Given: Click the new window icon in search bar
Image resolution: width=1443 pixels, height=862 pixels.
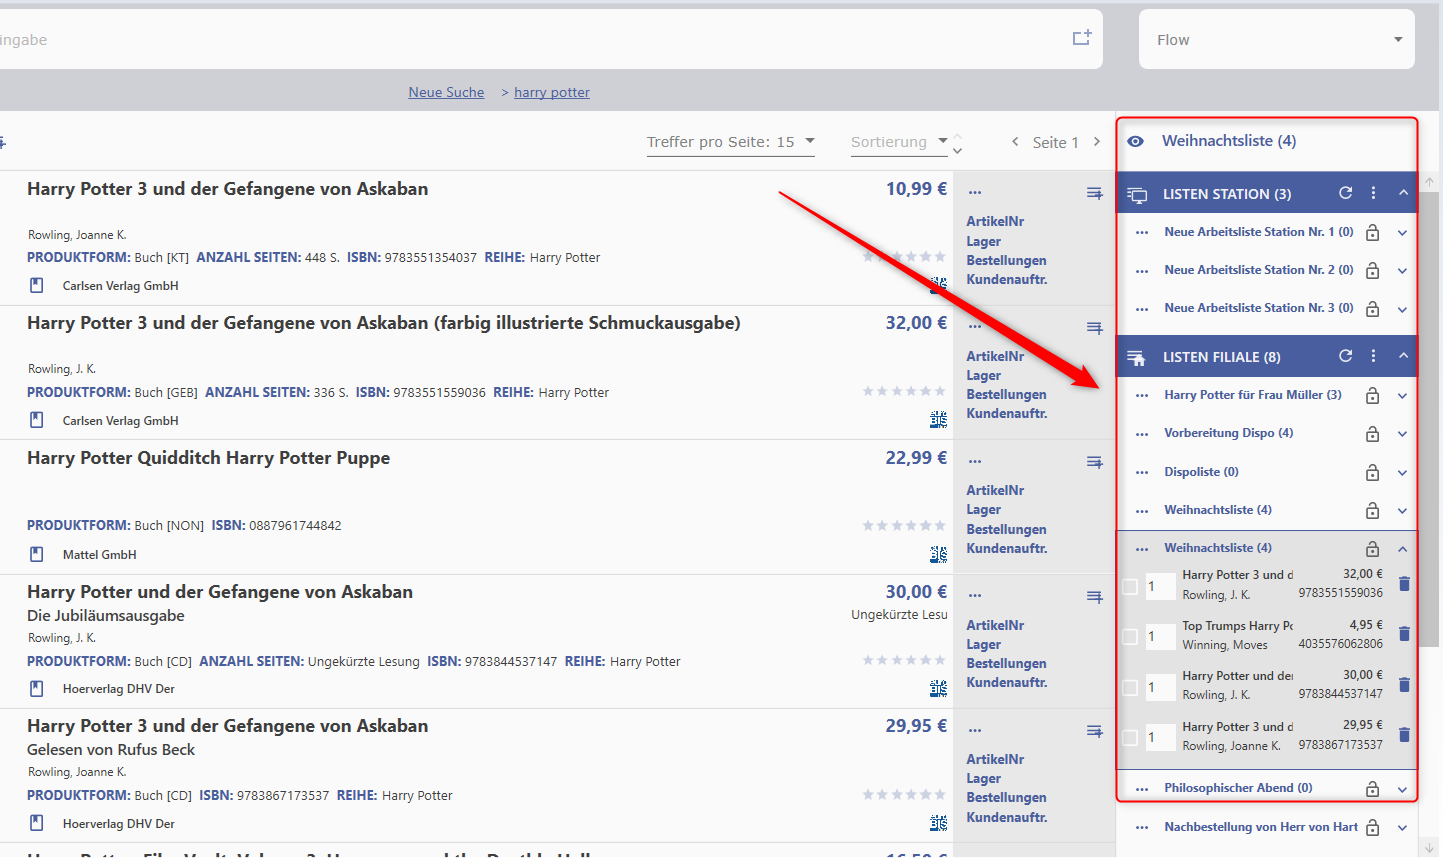Looking at the screenshot, I should (1081, 38).
